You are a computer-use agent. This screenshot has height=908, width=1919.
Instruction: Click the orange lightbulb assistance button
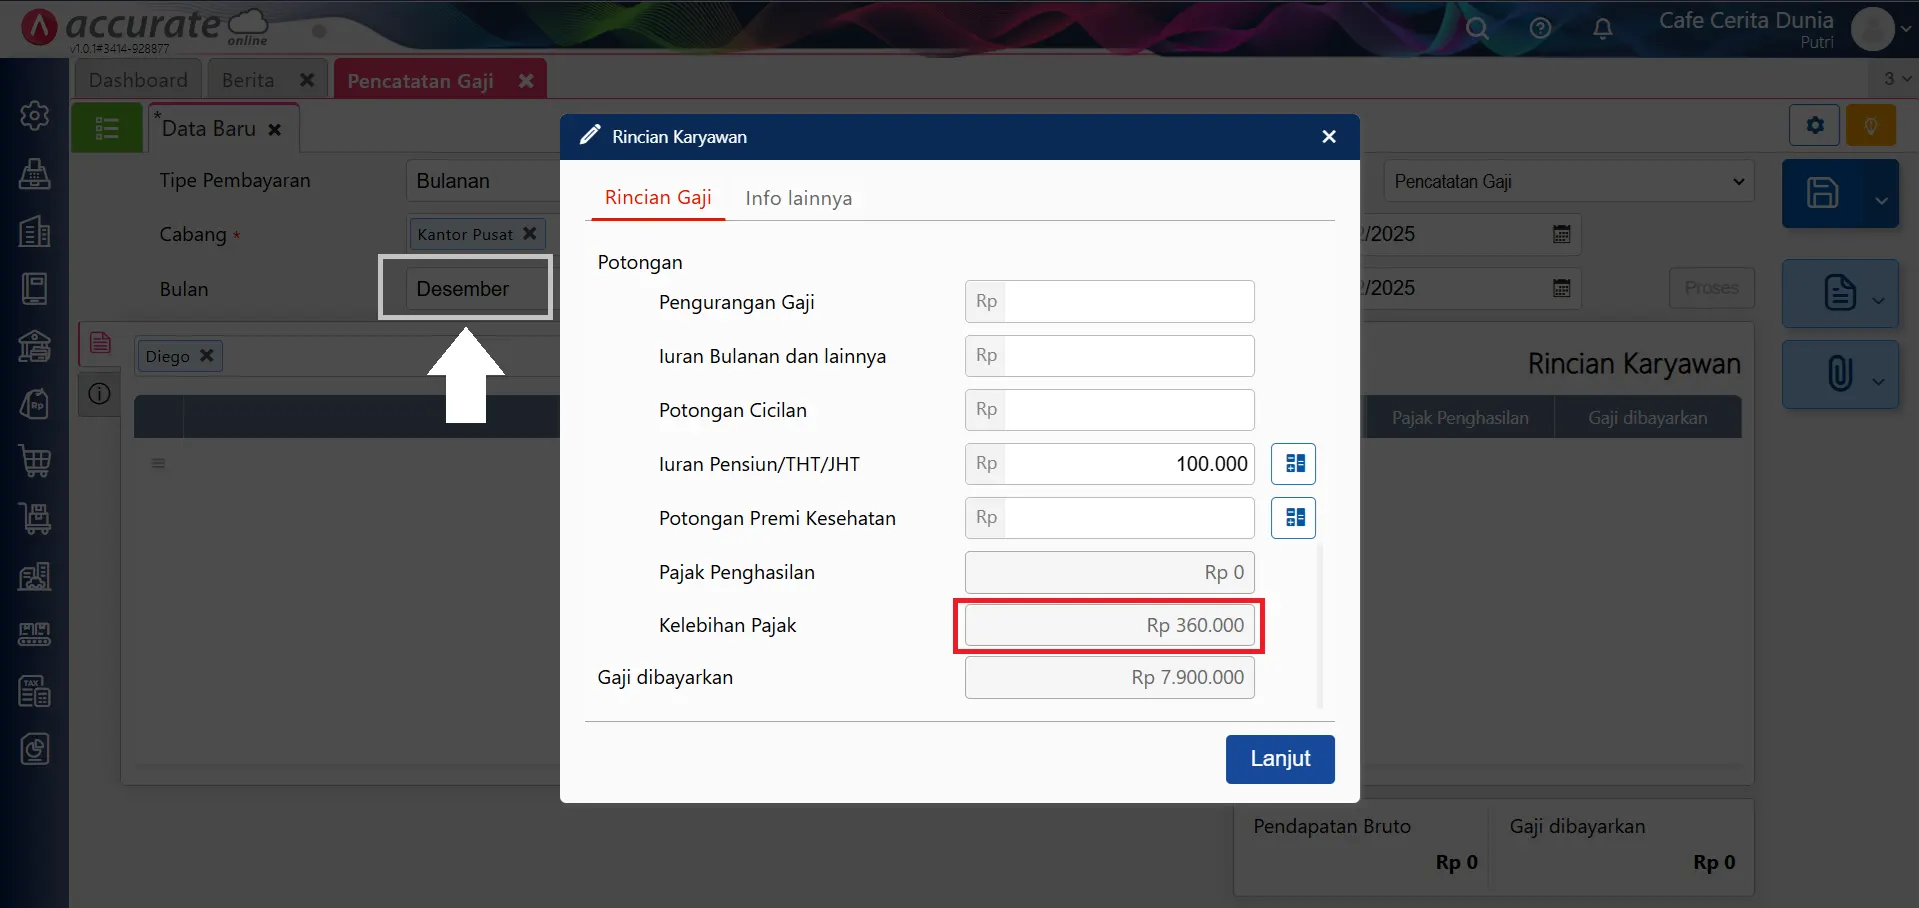(1870, 125)
